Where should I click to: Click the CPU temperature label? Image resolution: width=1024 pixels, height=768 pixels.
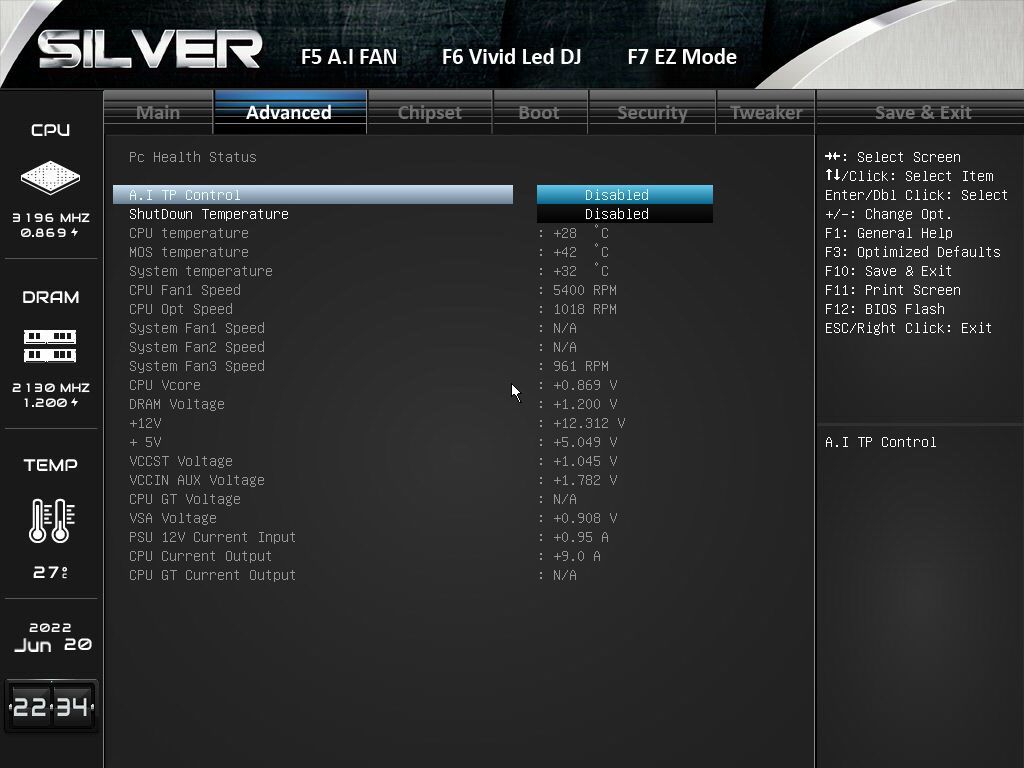coord(189,233)
